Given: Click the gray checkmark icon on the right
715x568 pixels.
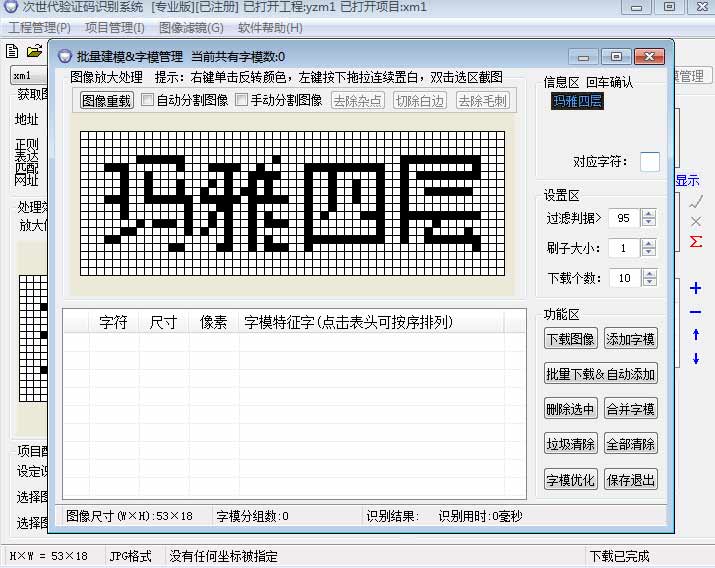Looking at the screenshot, I should (x=696, y=201).
